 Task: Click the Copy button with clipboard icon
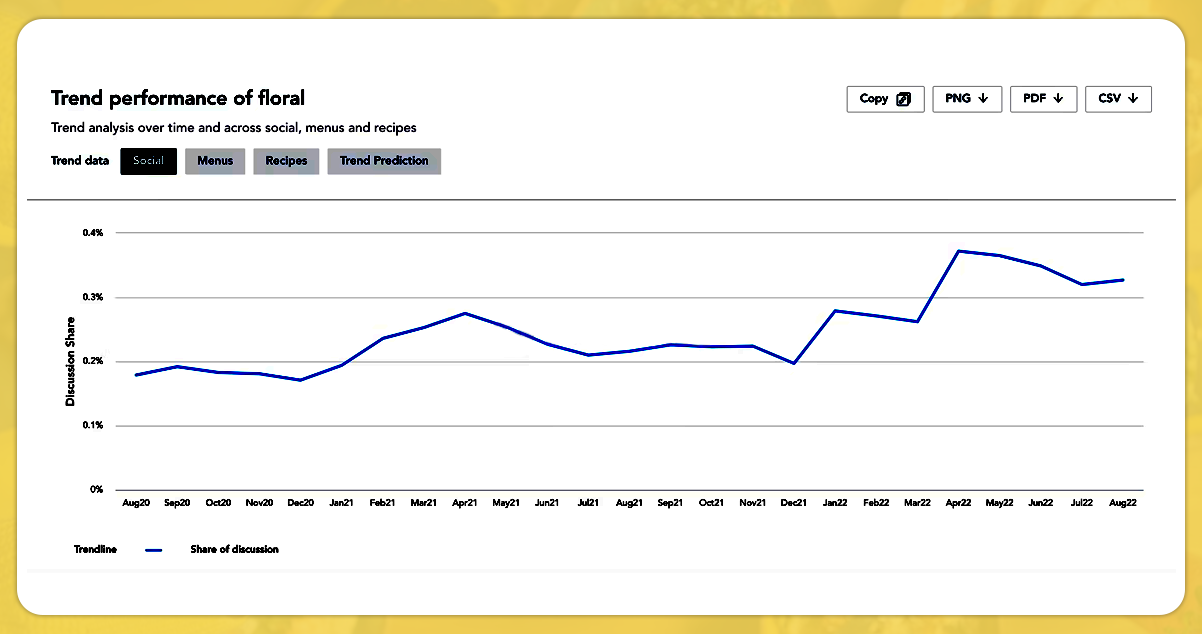pos(885,99)
